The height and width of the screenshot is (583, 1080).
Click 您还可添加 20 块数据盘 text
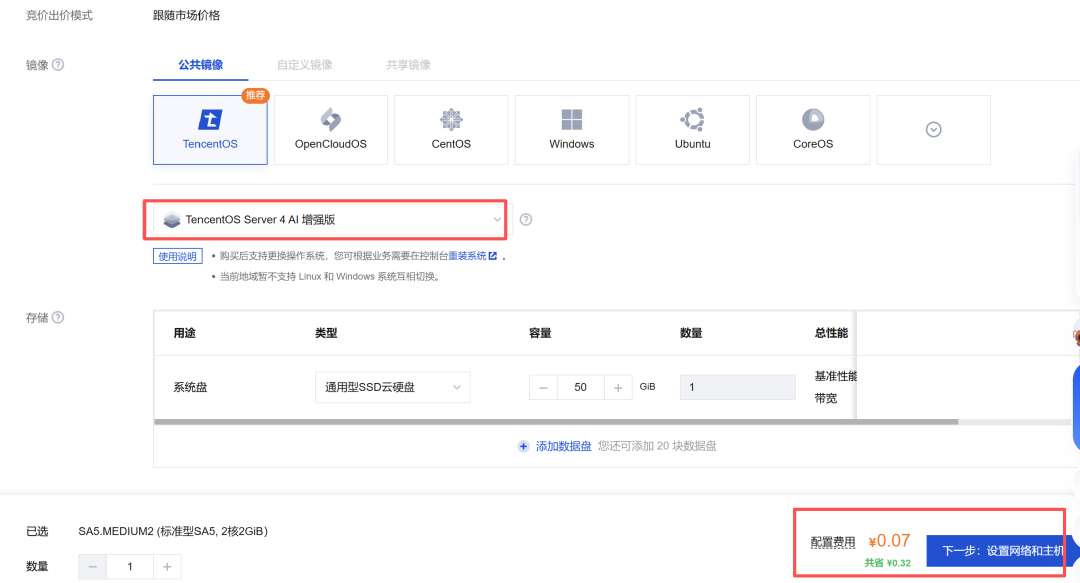[x=657, y=447]
